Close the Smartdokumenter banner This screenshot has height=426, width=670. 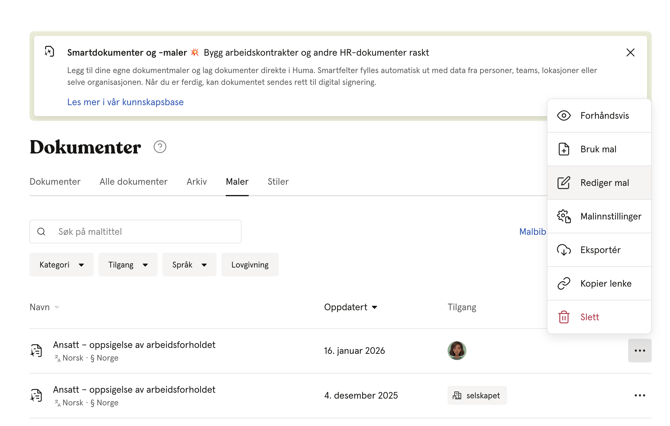pyautogui.click(x=630, y=53)
